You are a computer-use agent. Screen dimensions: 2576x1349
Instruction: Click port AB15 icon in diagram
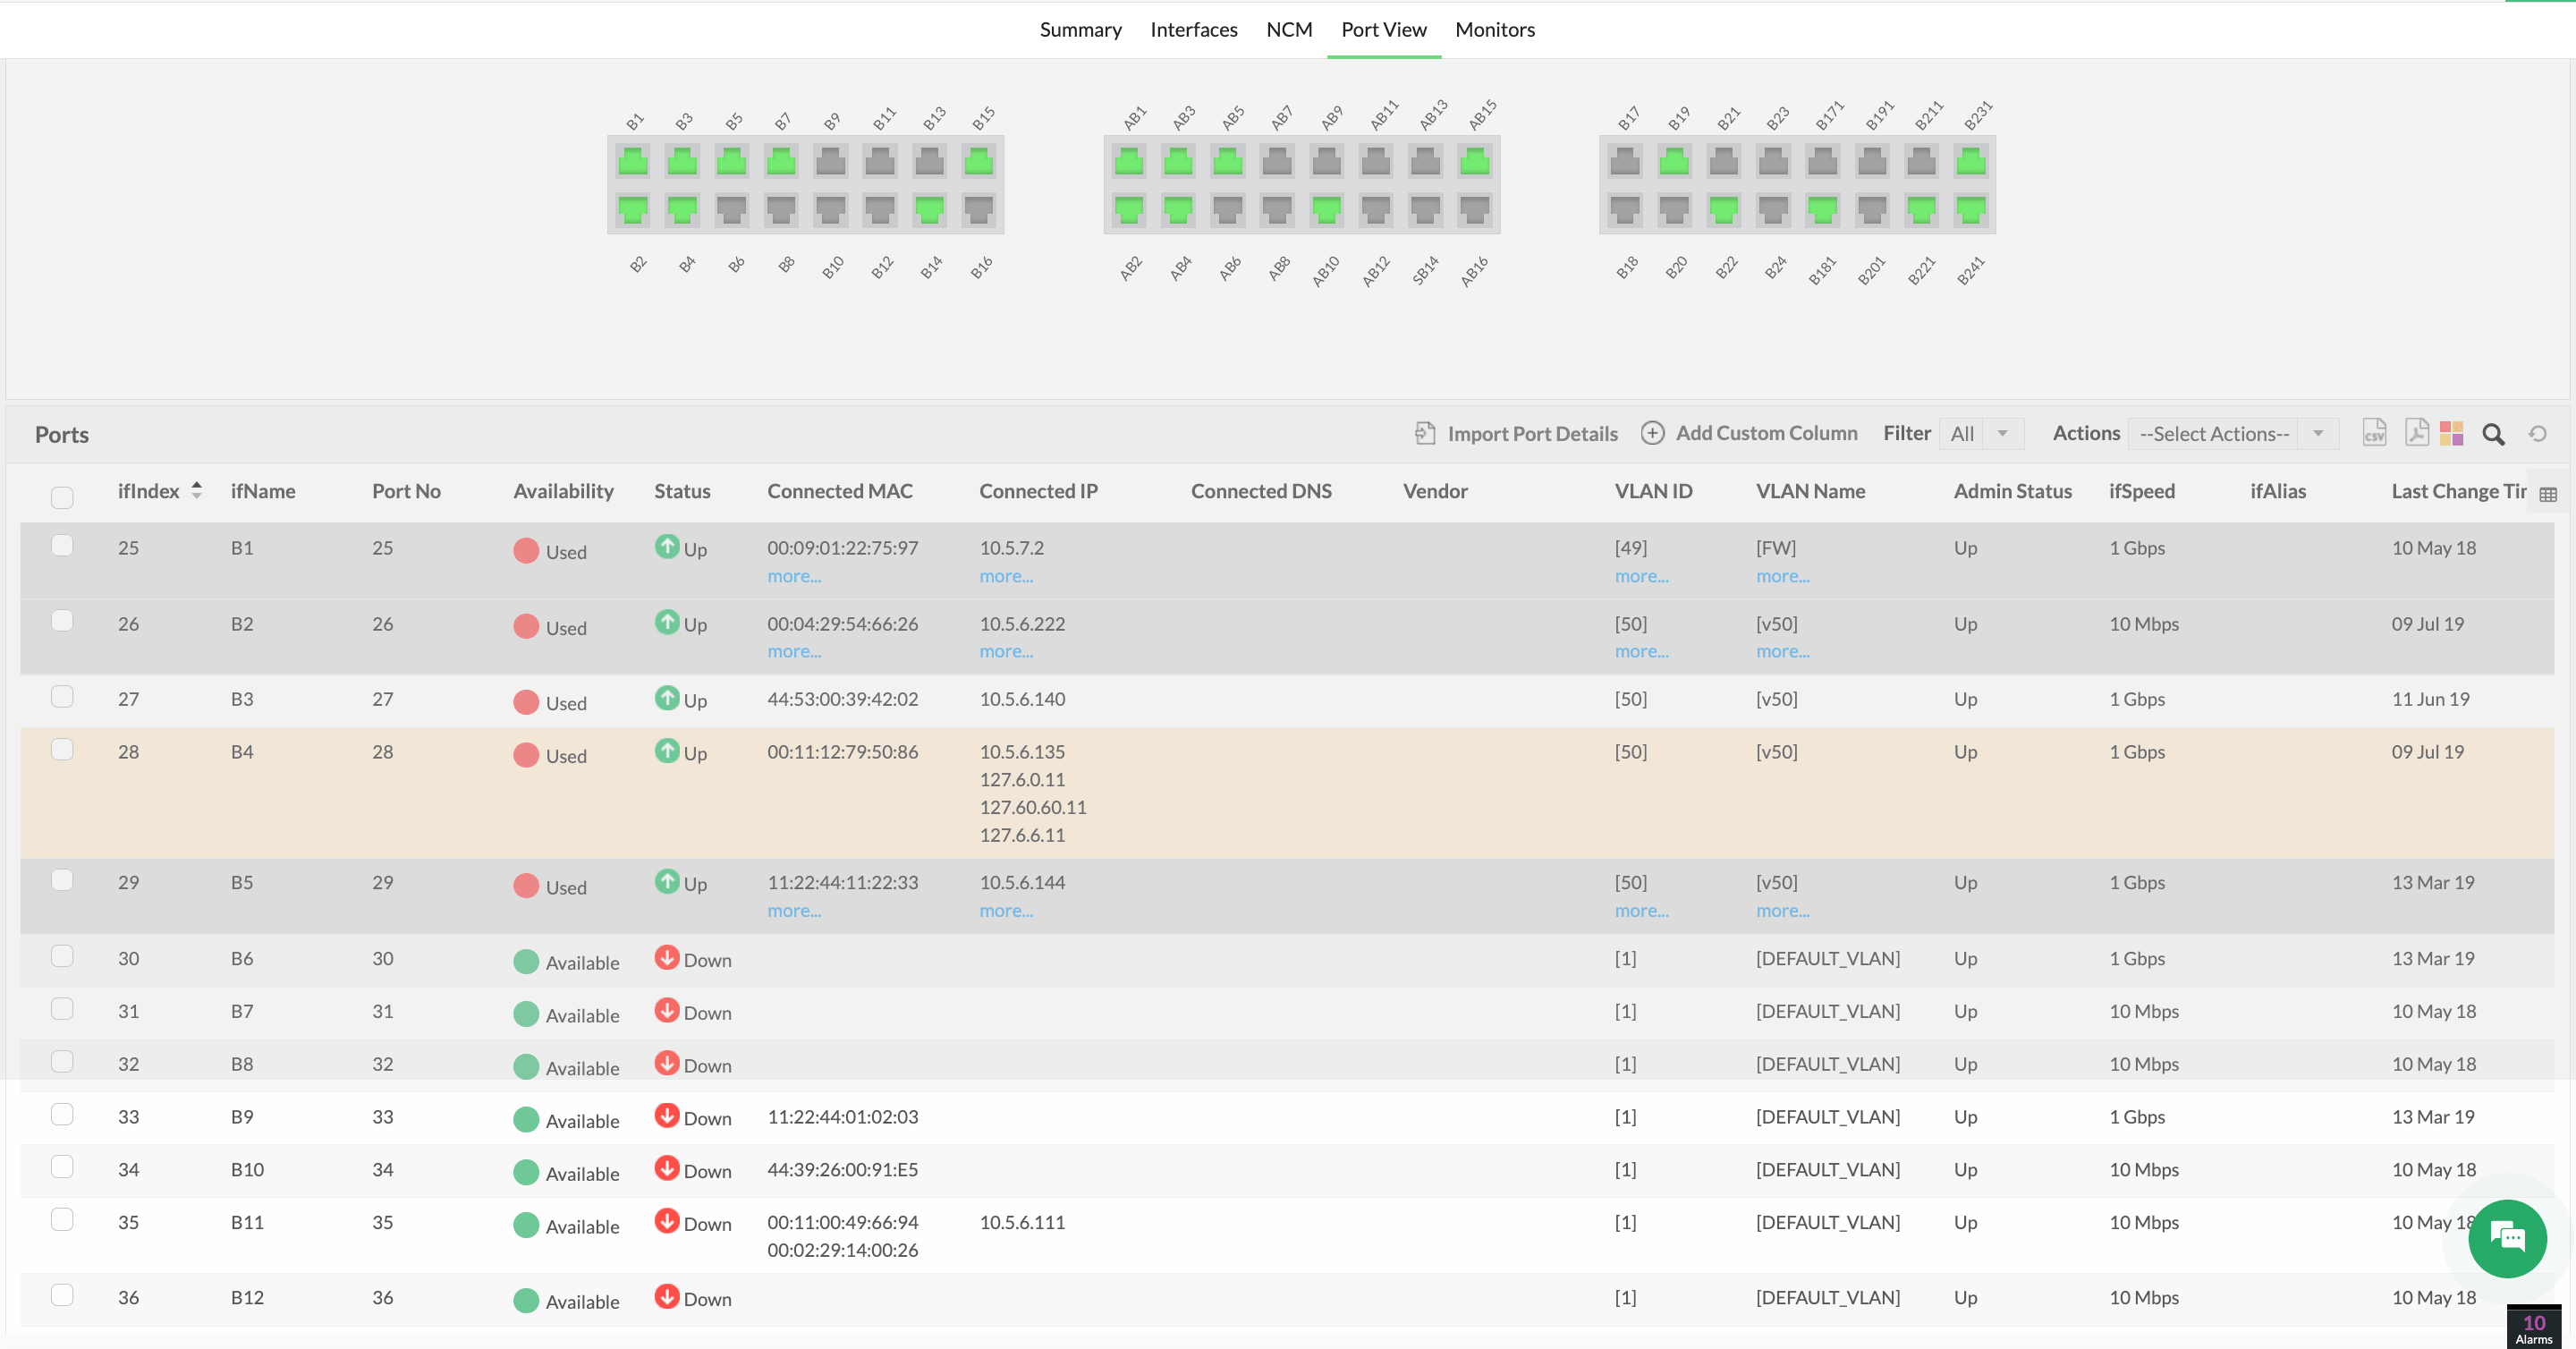(x=1474, y=161)
